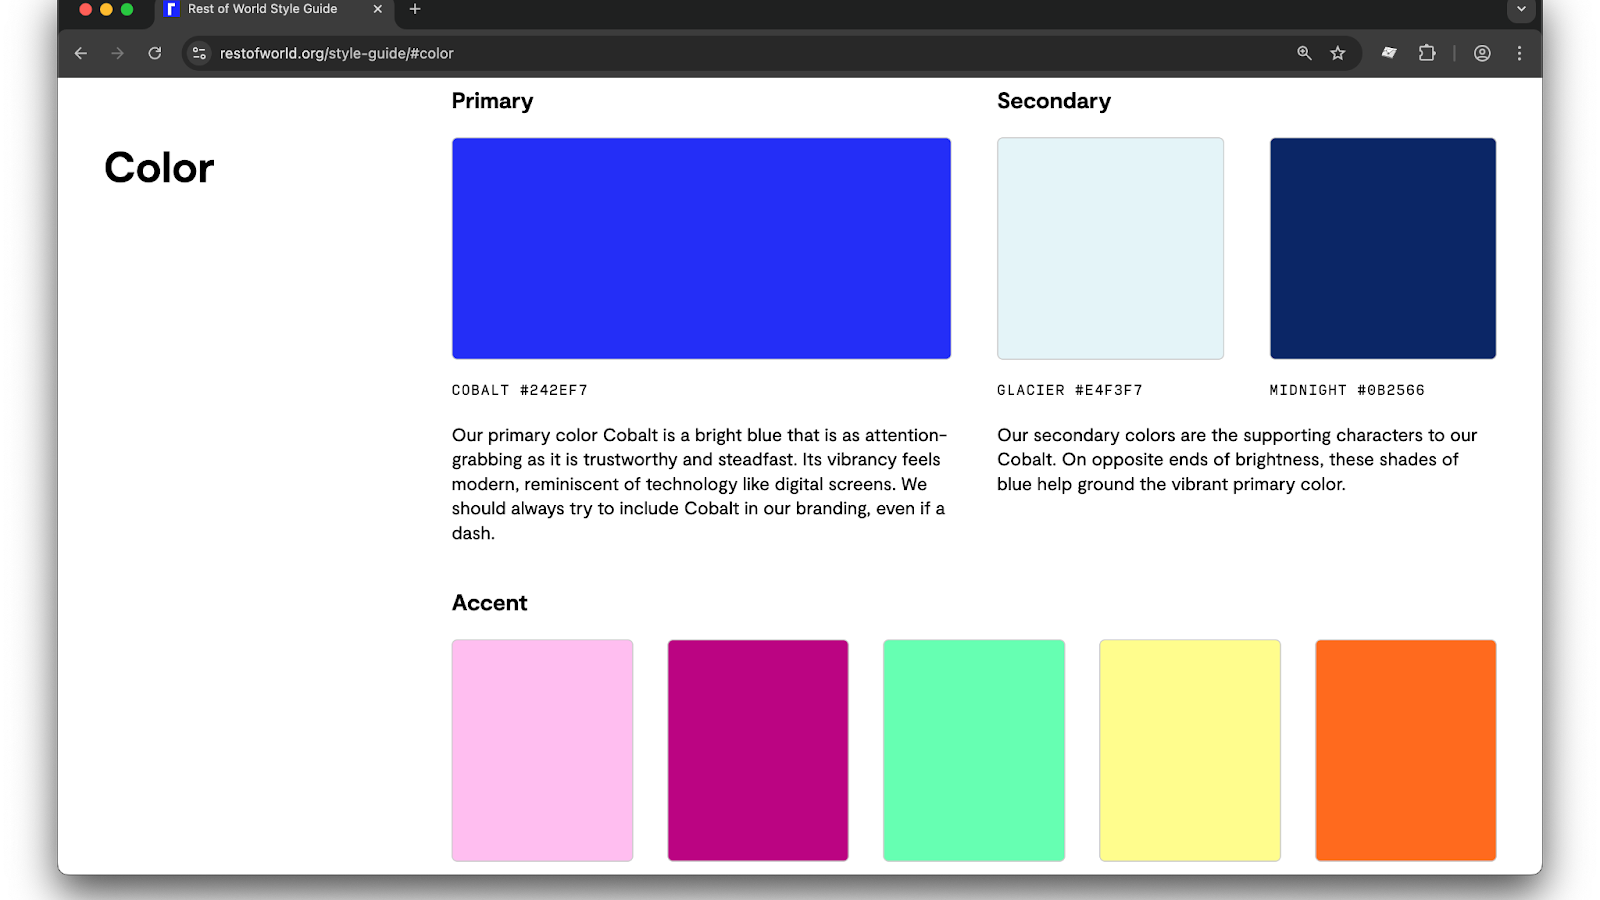Click the Primary heading
1600x900 pixels.
pos(492,101)
